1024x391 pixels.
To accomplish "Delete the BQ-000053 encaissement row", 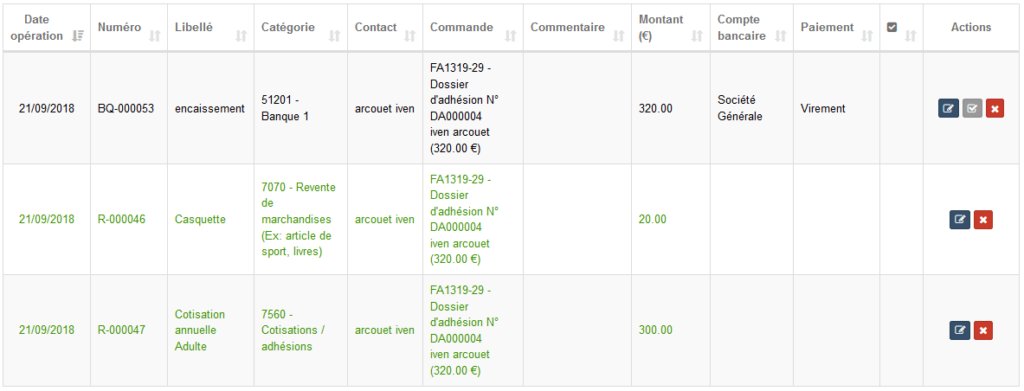I will pyautogui.click(x=995, y=108).
